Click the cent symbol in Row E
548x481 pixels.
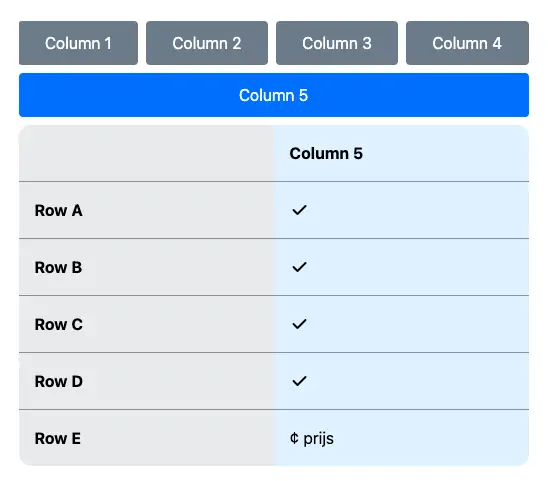point(294,438)
